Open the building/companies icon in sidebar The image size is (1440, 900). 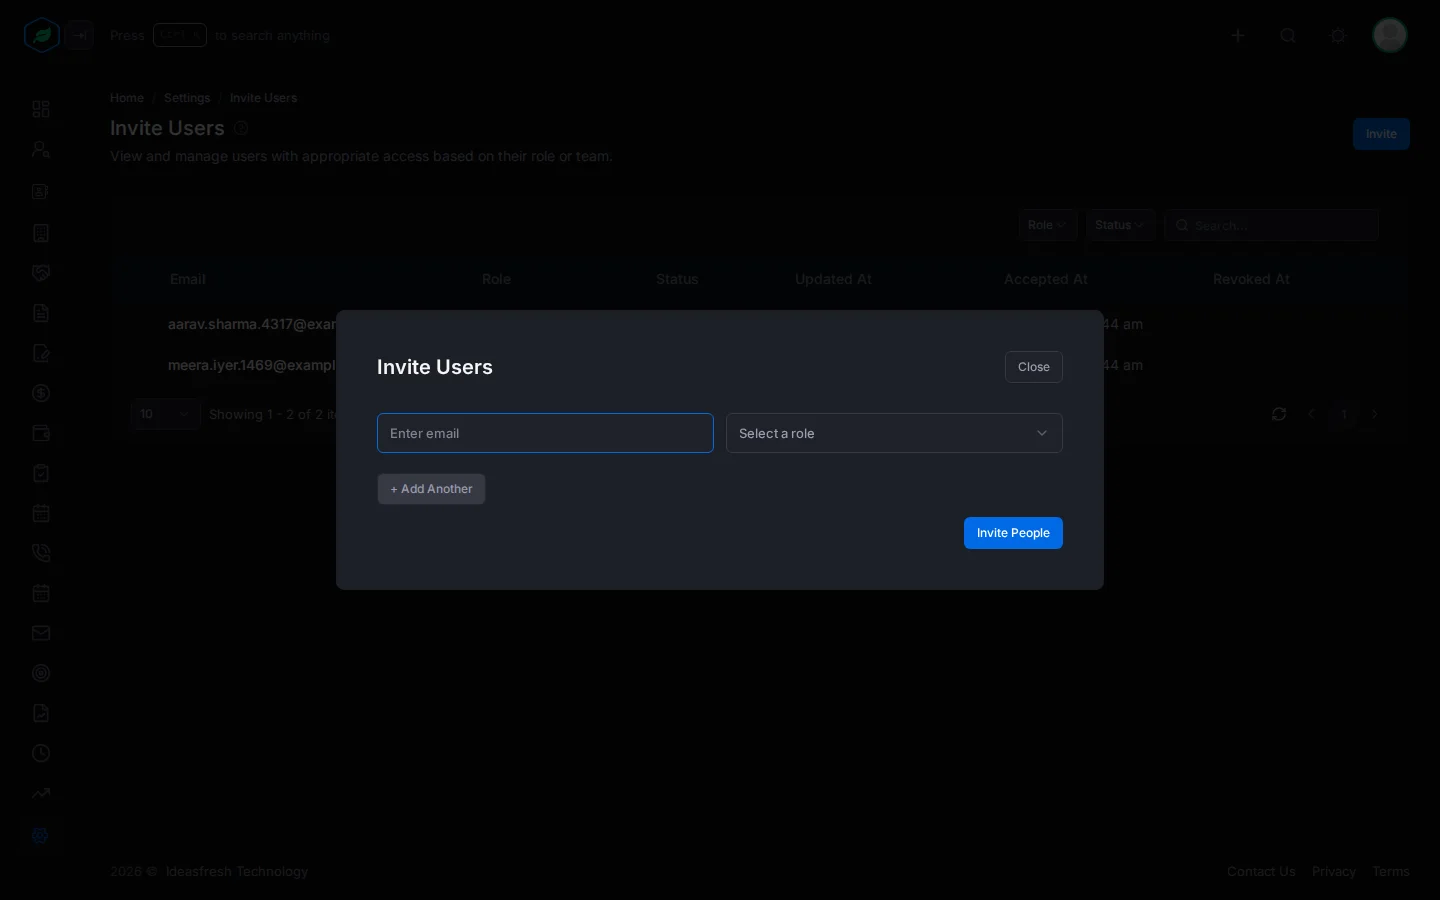41,233
